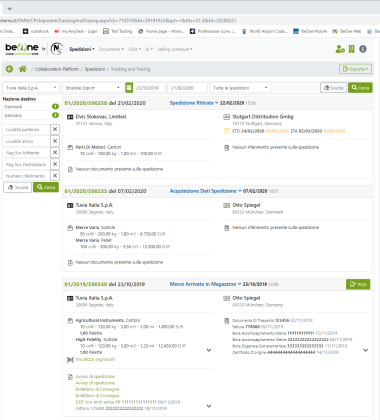Click goods icon beside Agricultural Instruments, Cartoni
This screenshot has width=380, height=420.
pyautogui.click(x=70, y=321)
